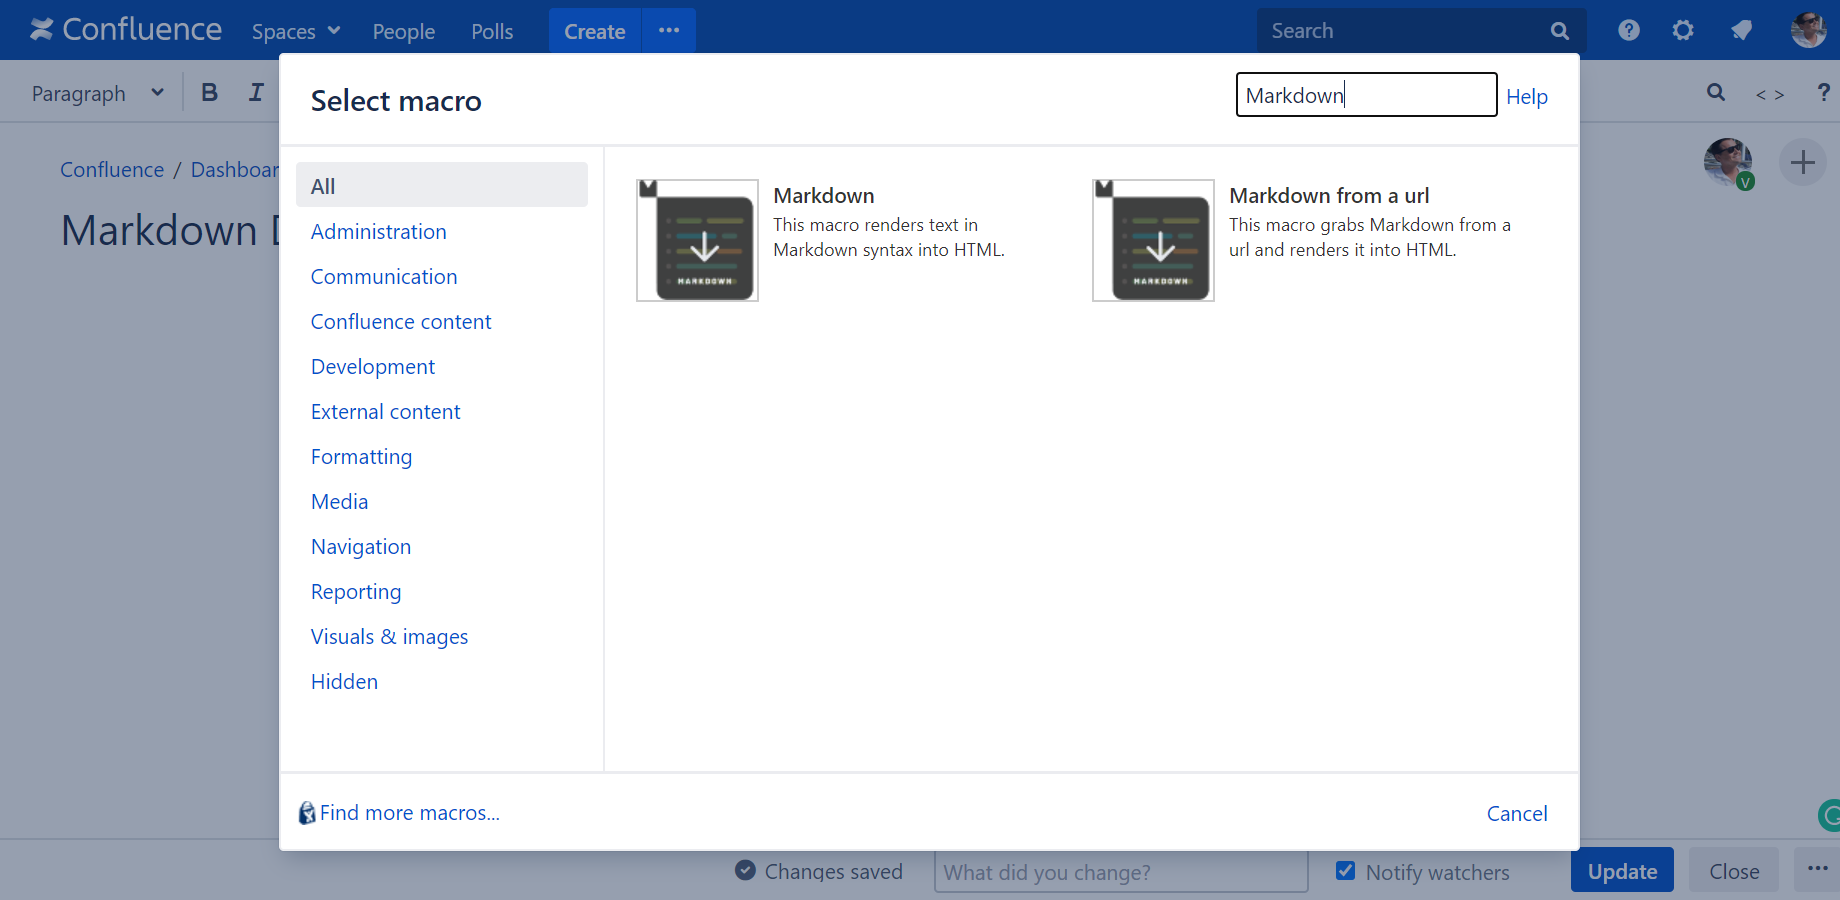This screenshot has height=900, width=1840.
Task: Open the settings gear menu
Action: 1683,30
